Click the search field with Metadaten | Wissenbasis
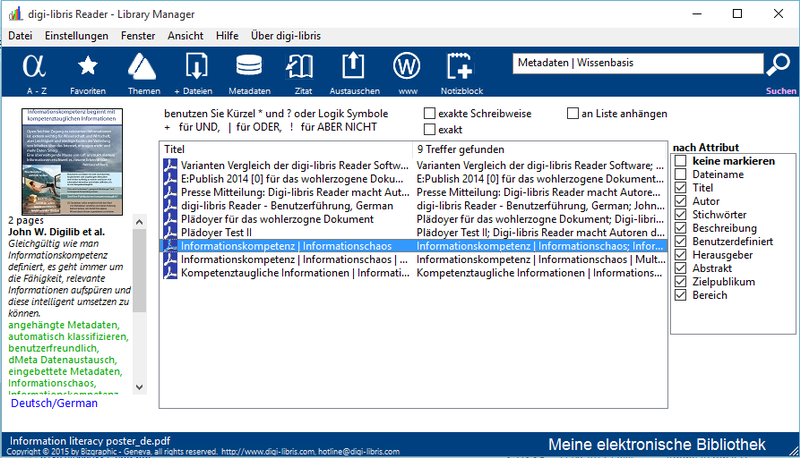The height and width of the screenshot is (458, 800). [638, 63]
